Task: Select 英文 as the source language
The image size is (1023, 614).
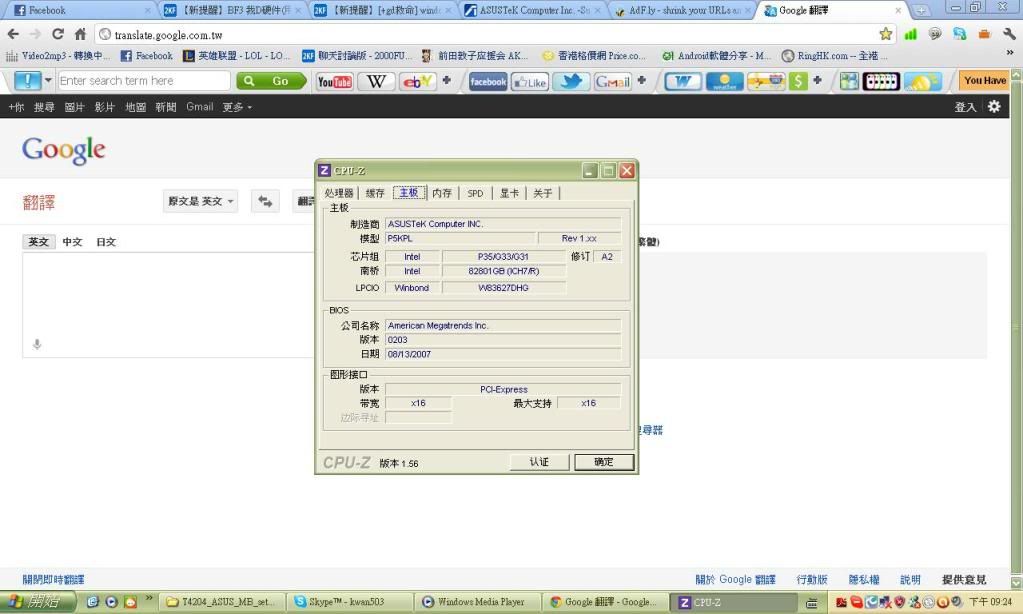Action: pos(38,241)
